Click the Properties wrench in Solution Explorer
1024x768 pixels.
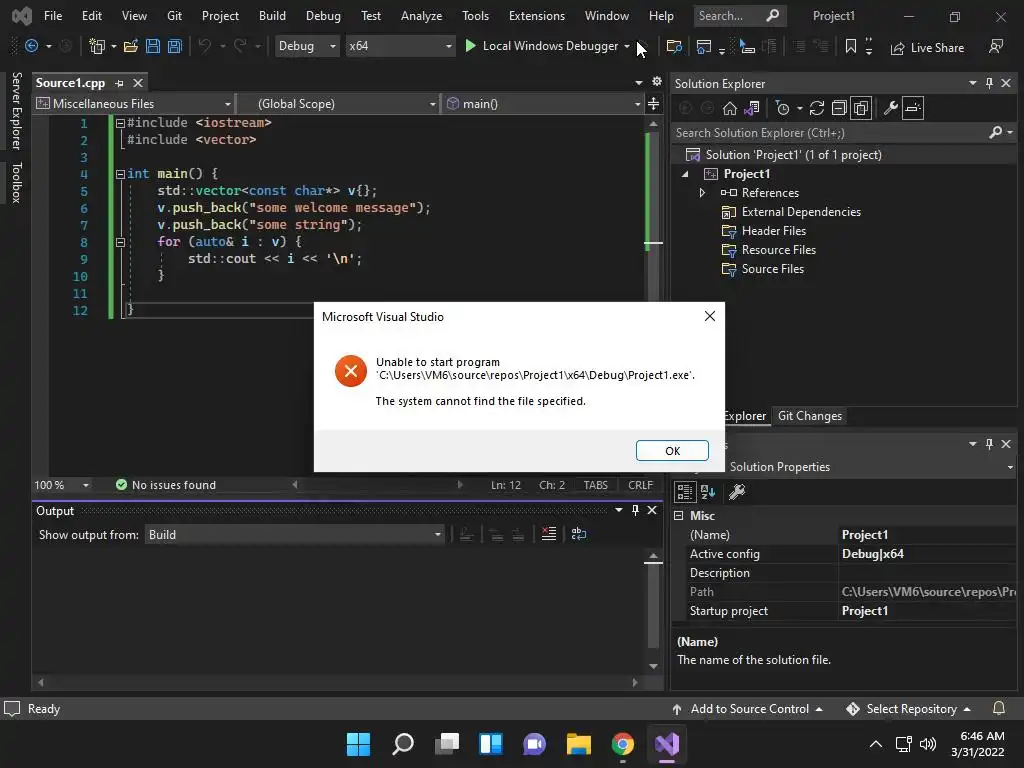(x=890, y=108)
